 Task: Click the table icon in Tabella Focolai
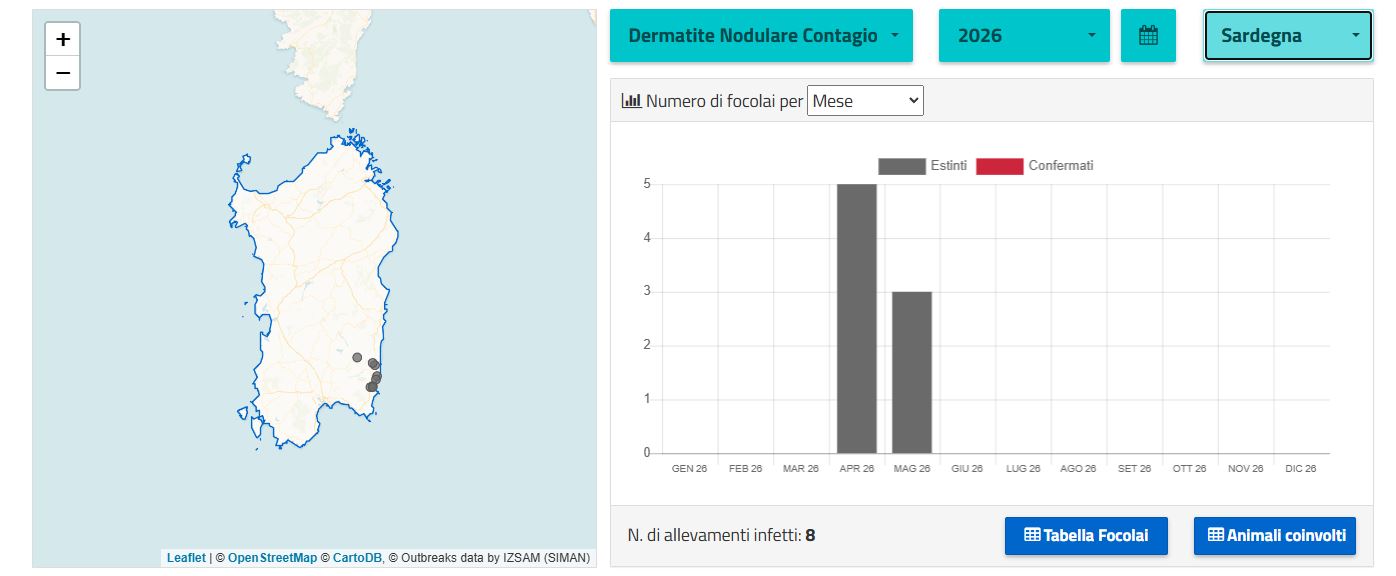1032,535
